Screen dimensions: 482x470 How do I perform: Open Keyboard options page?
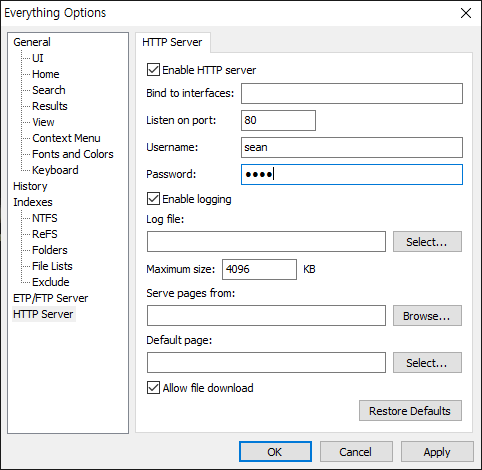pyautogui.click(x=55, y=170)
